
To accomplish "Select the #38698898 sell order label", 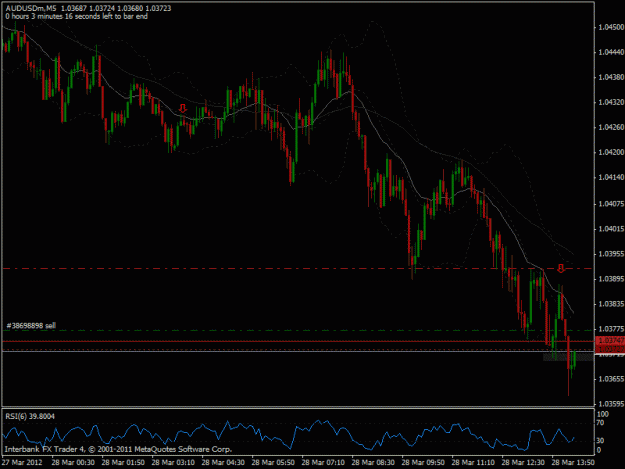I will point(31,326).
